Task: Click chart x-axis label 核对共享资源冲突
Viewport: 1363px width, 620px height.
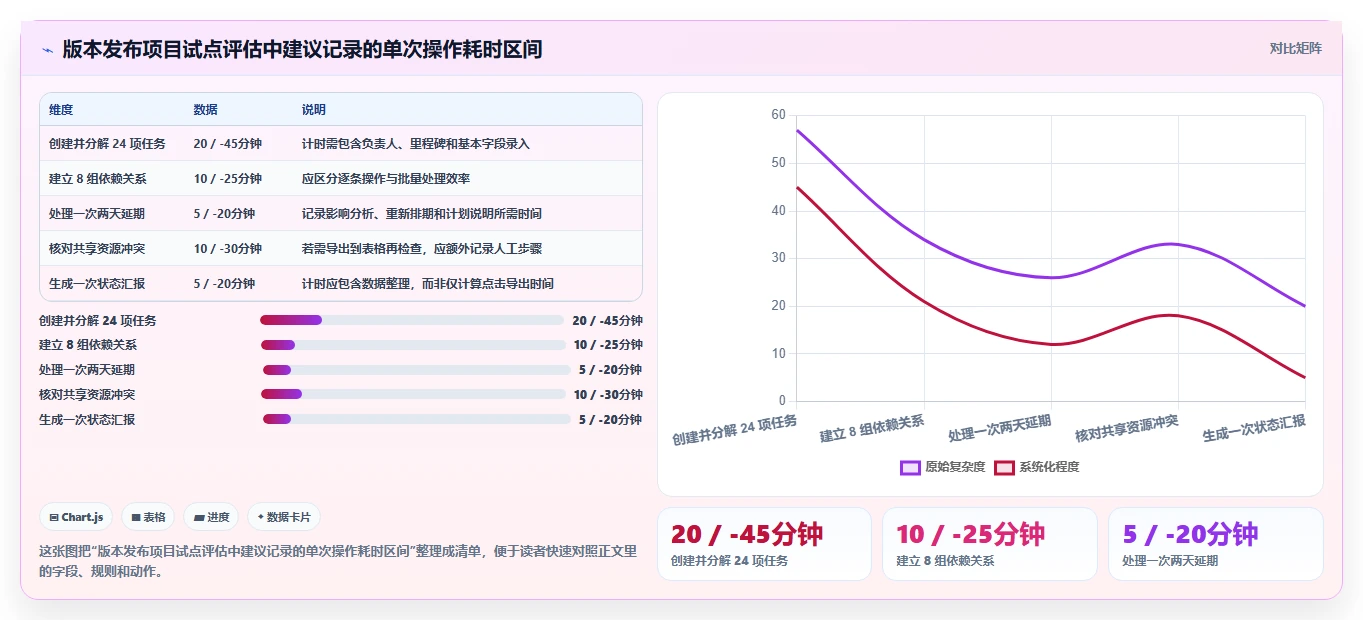Action: pos(1127,429)
